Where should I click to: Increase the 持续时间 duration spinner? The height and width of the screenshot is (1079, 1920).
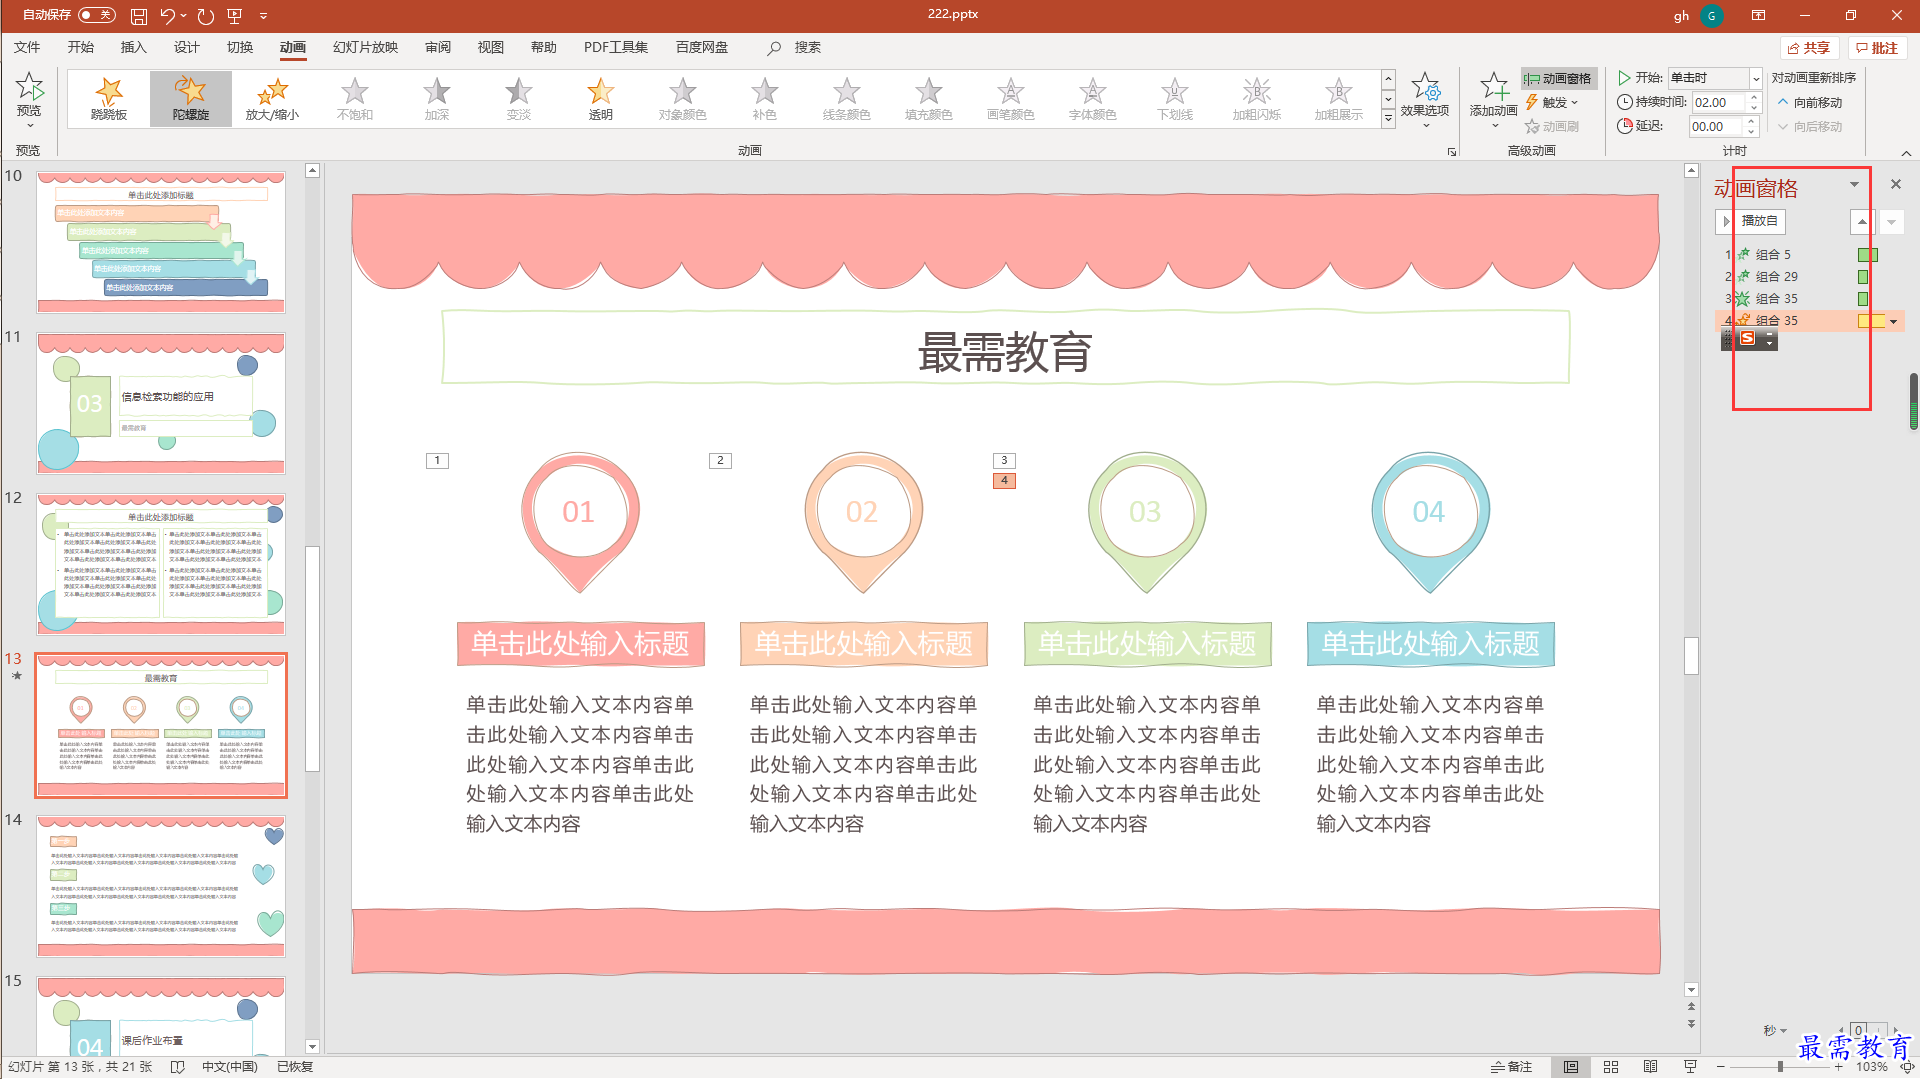[x=1753, y=97]
